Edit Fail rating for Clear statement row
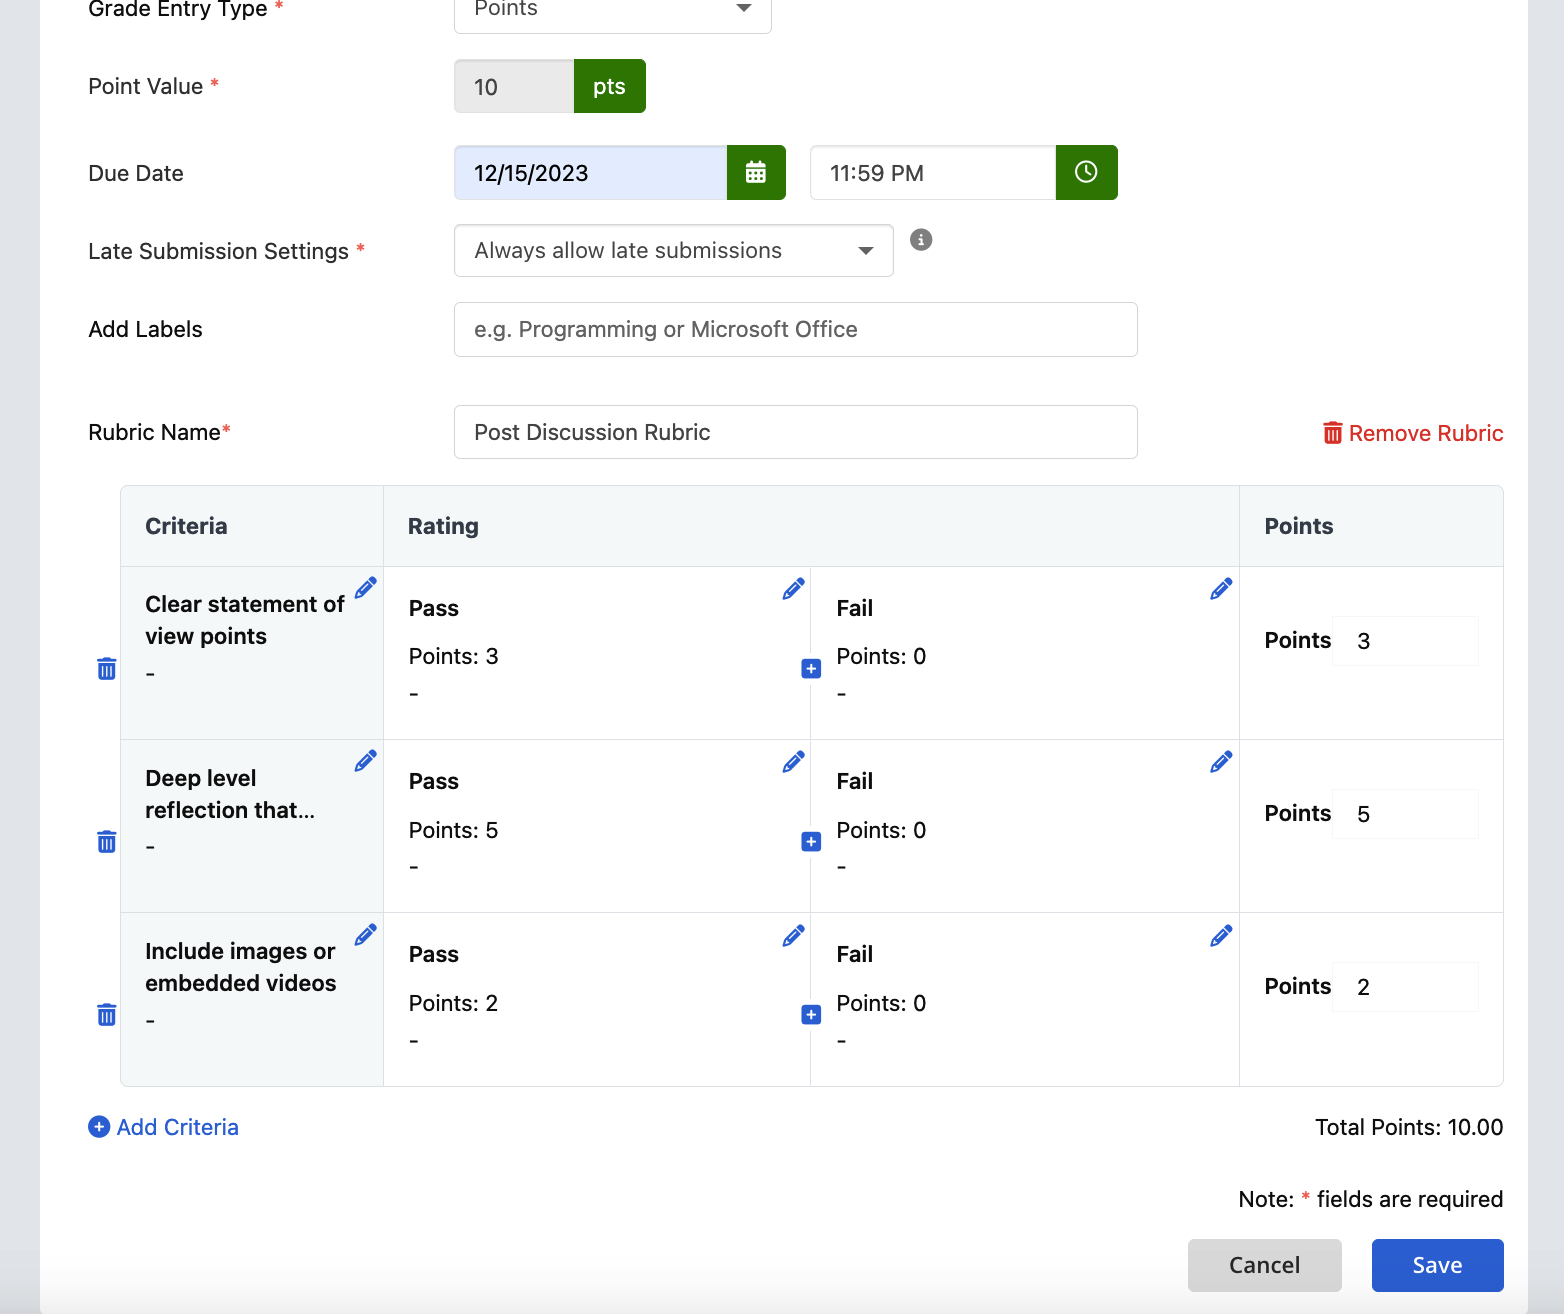This screenshot has height=1314, width=1564. [1221, 589]
